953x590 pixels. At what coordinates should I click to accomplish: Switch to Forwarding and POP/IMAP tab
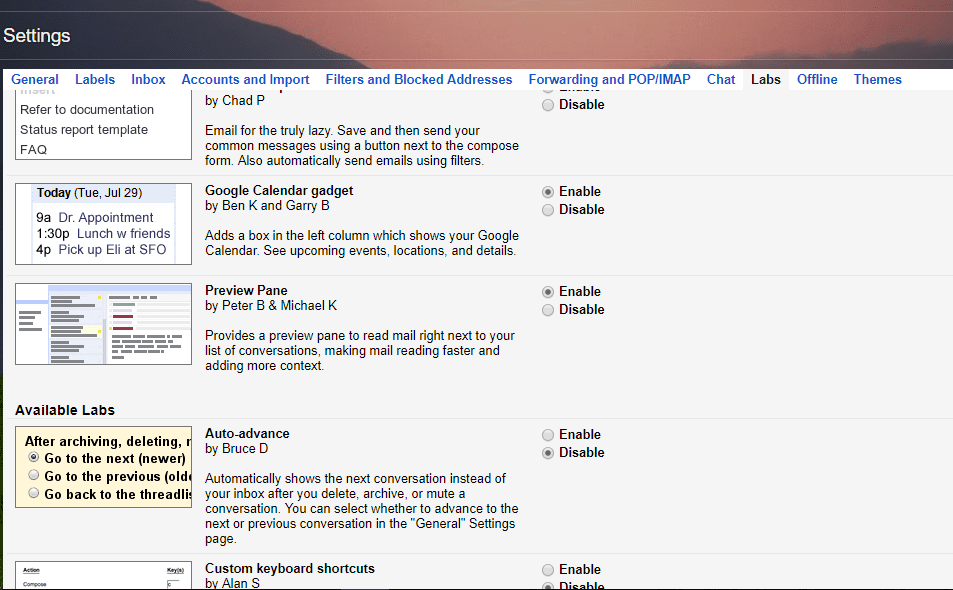click(x=610, y=80)
